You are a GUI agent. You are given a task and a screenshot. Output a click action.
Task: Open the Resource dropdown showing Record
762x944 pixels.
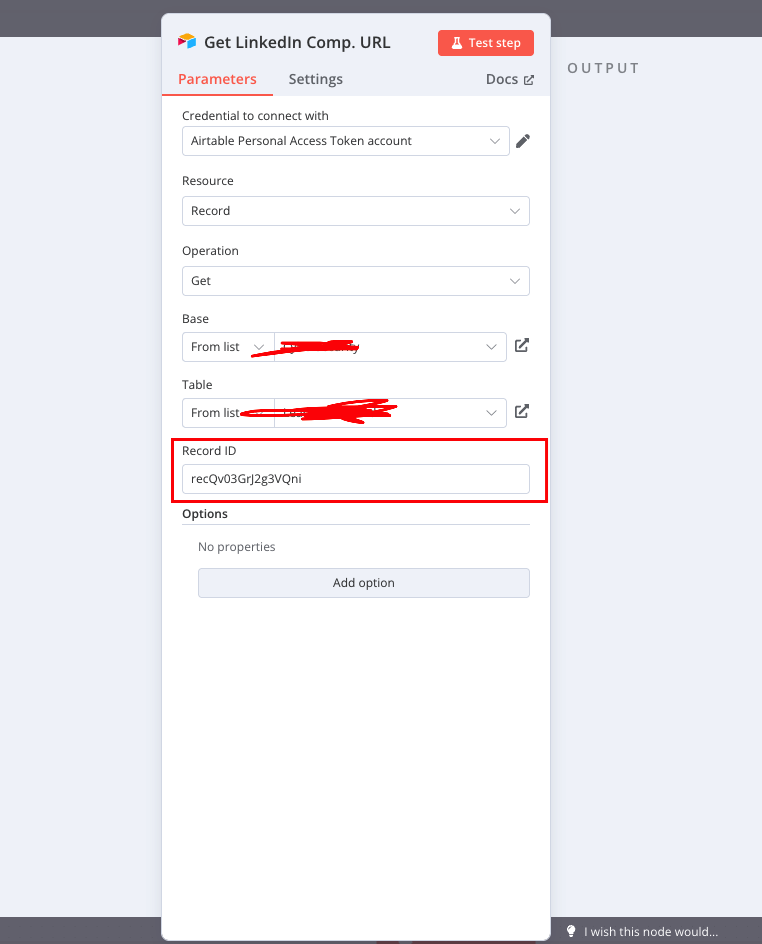[x=355, y=211]
